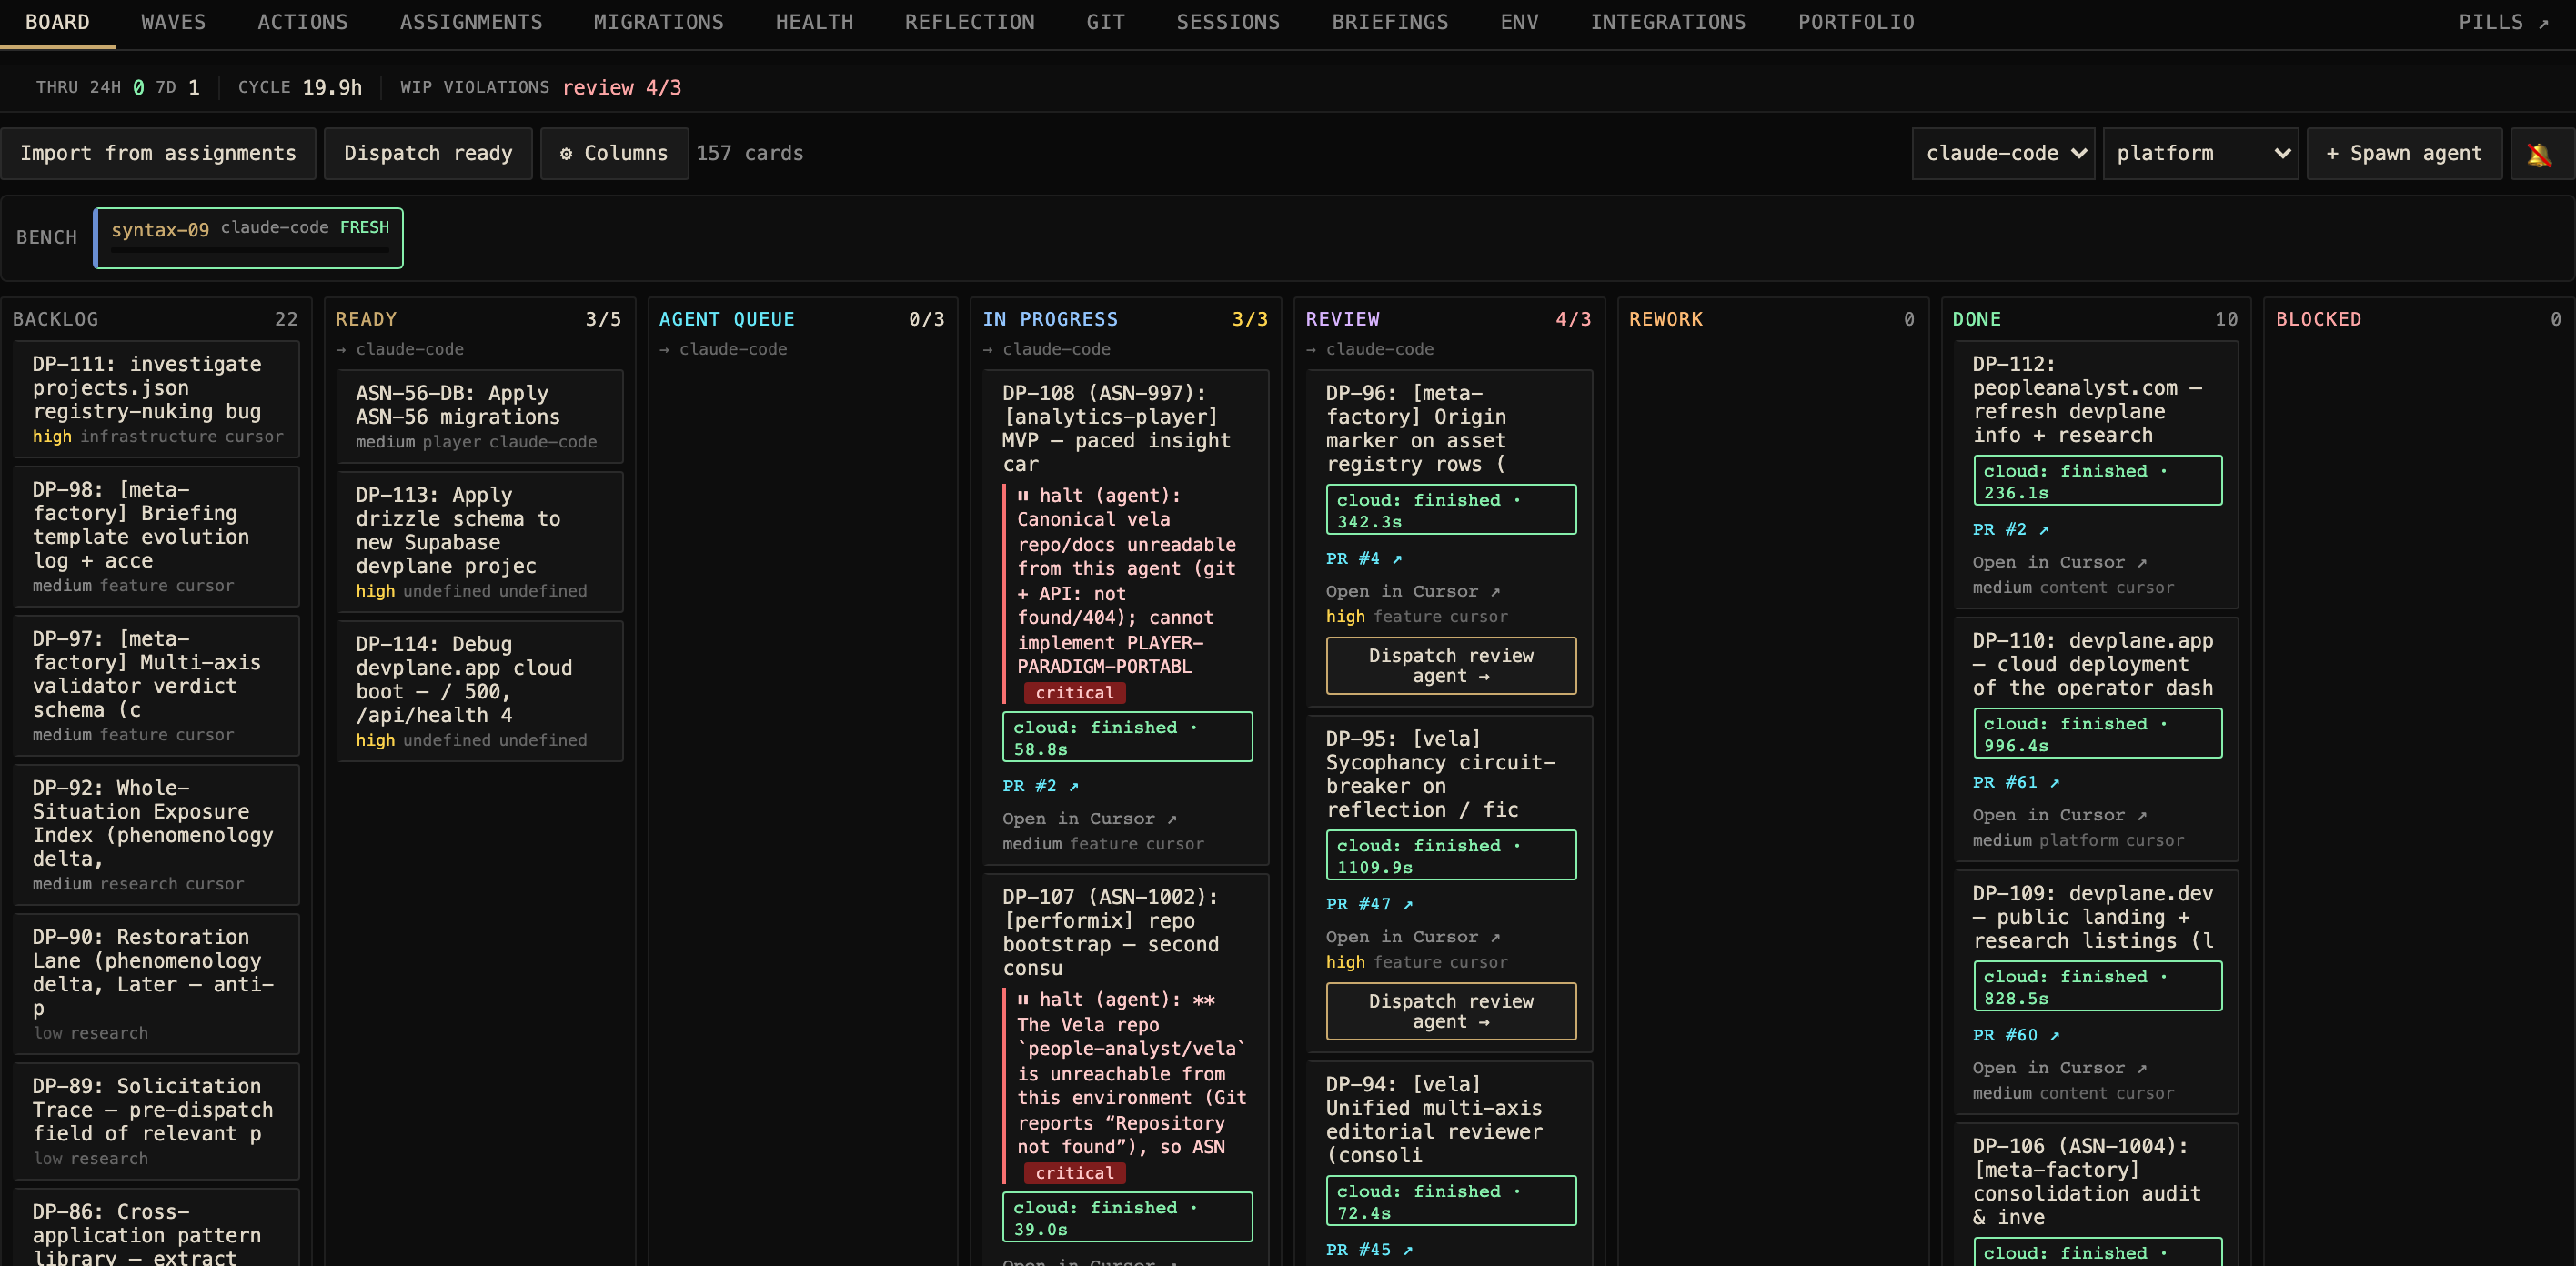Viewport: 2576px width, 1266px height.
Task: Open in Cursor link on DP-109
Action: 2060,1068
